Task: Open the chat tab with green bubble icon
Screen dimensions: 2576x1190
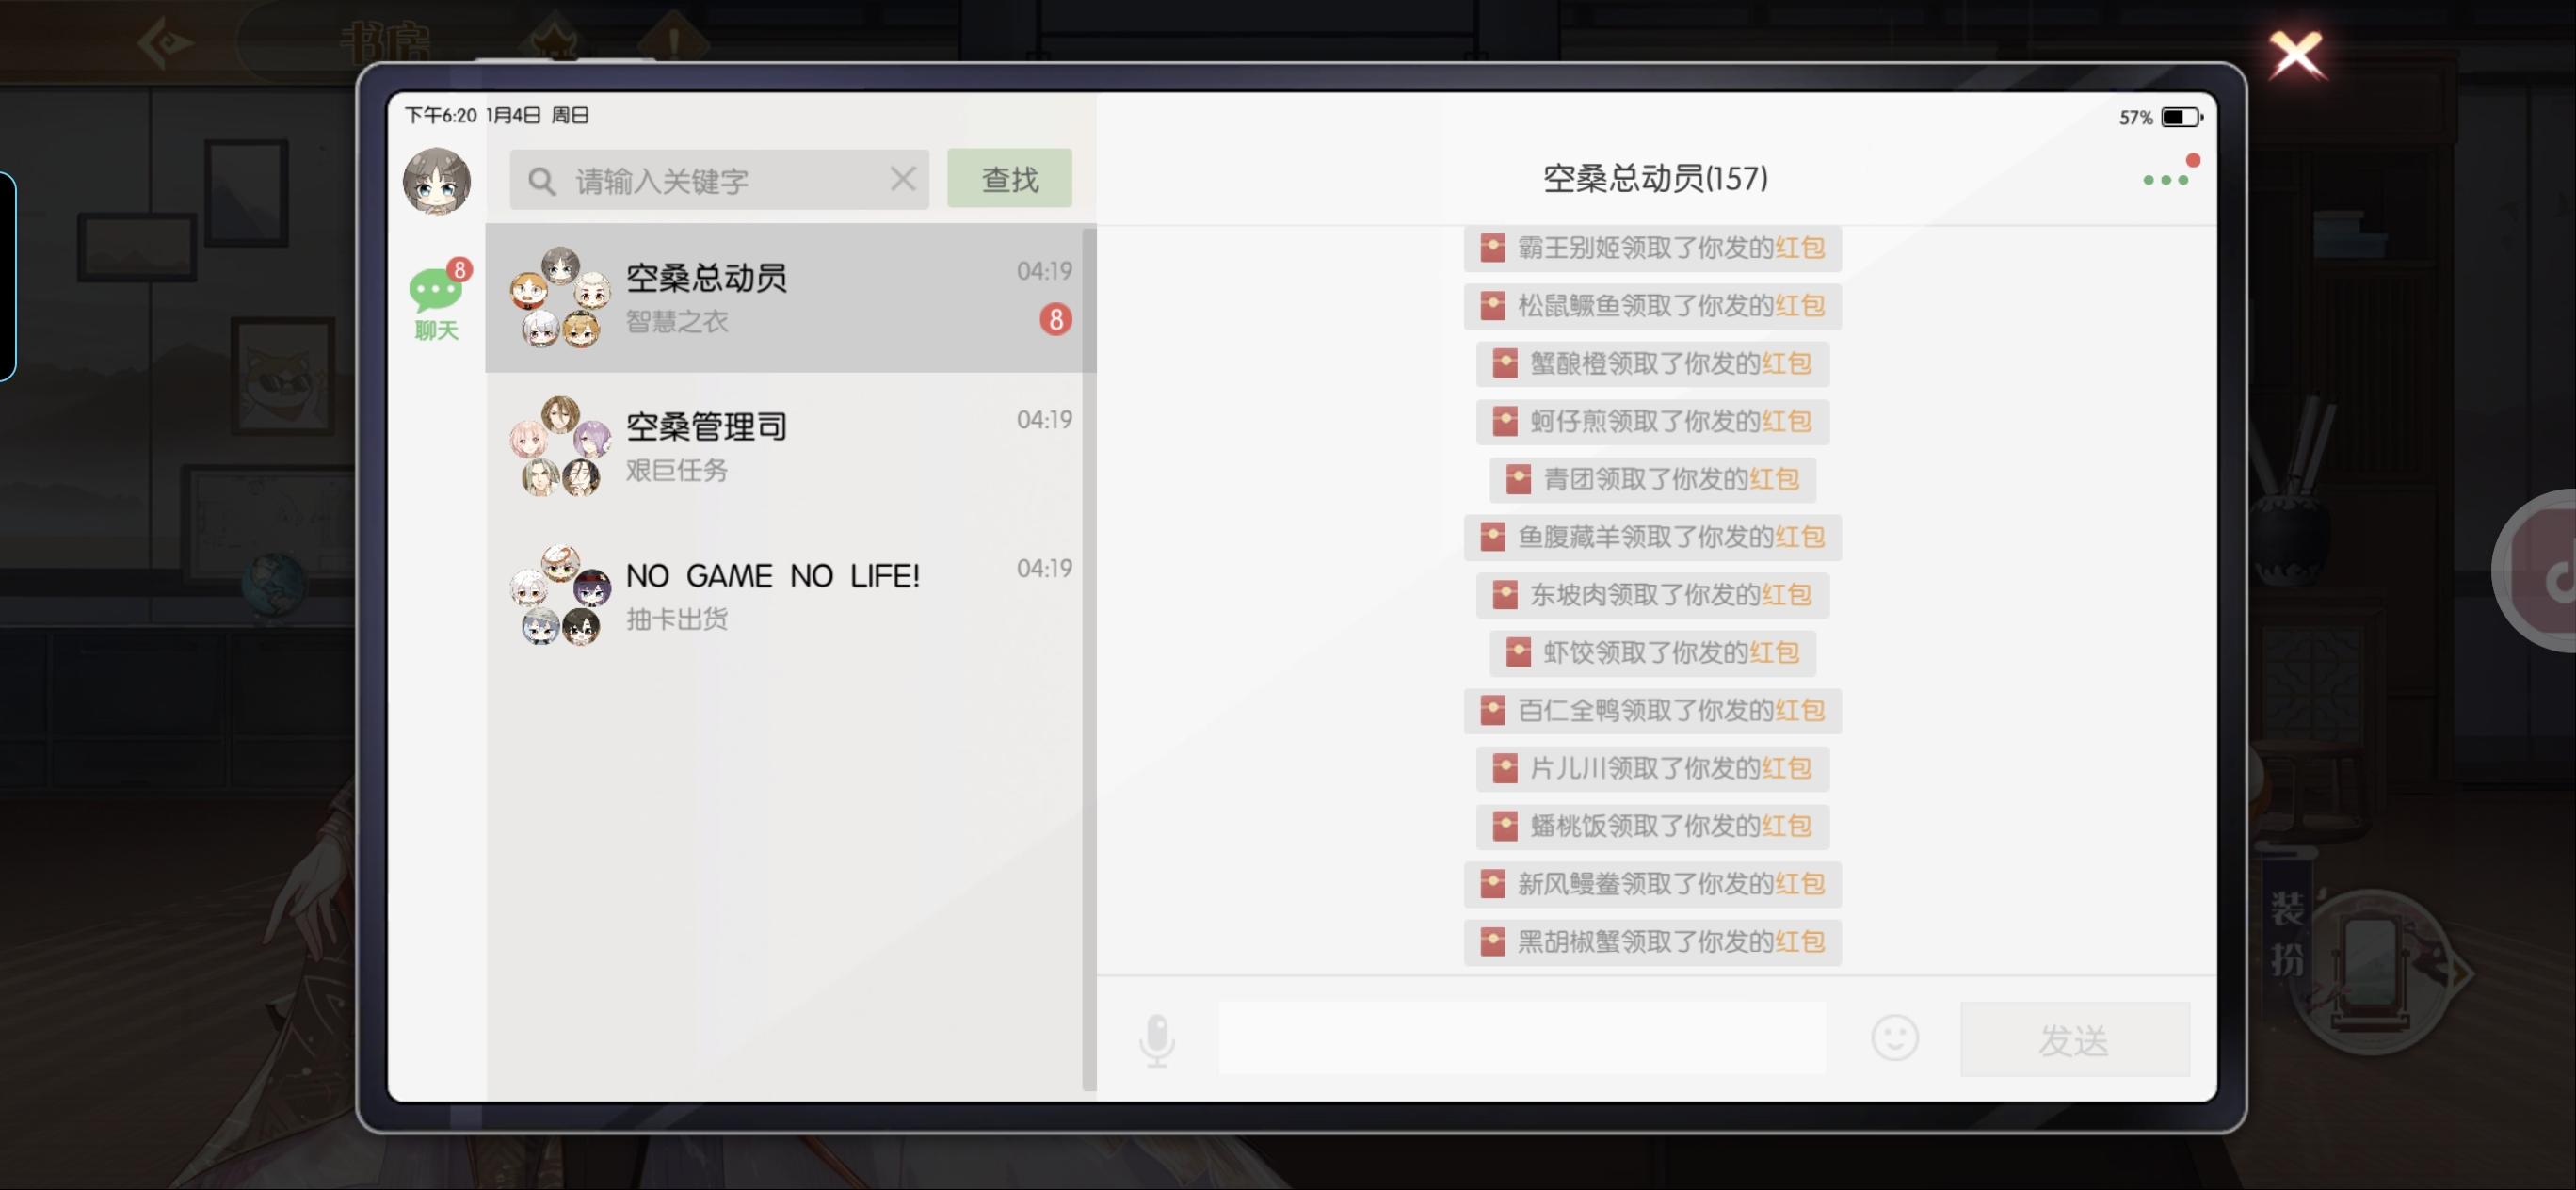Action: [437, 301]
